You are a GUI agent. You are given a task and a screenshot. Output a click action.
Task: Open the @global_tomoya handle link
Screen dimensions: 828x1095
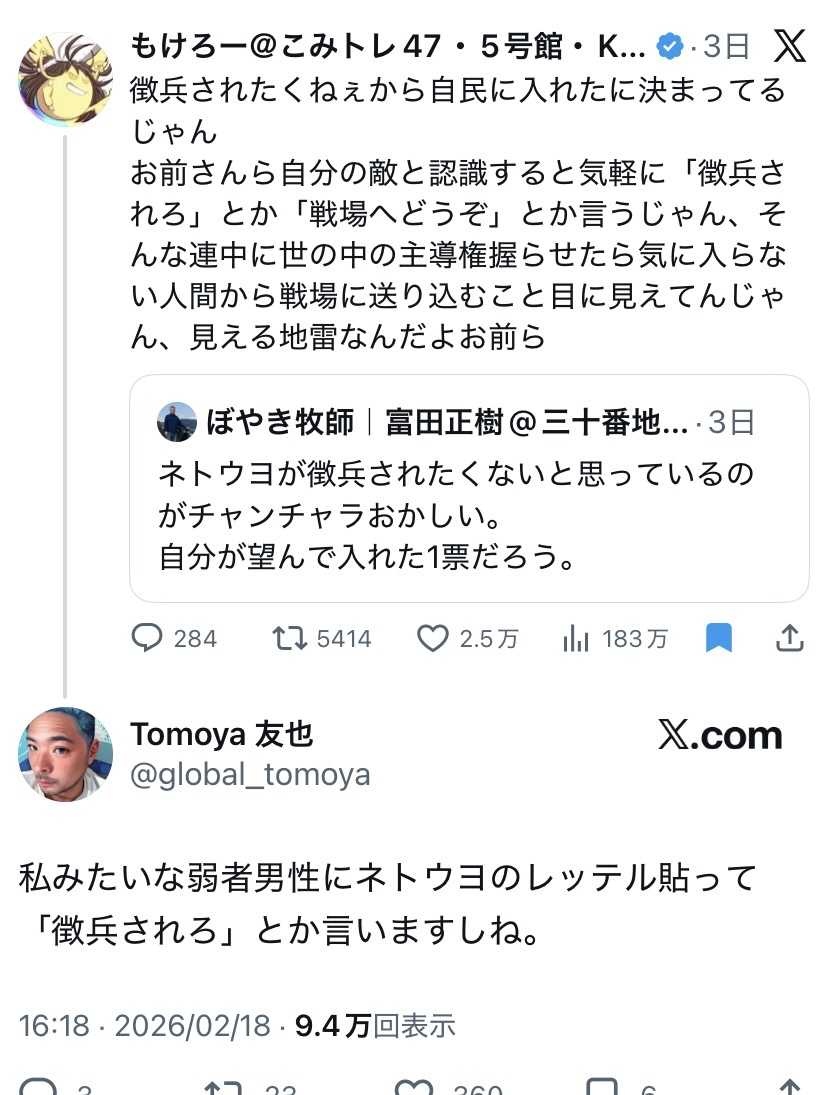click(250, 774)
